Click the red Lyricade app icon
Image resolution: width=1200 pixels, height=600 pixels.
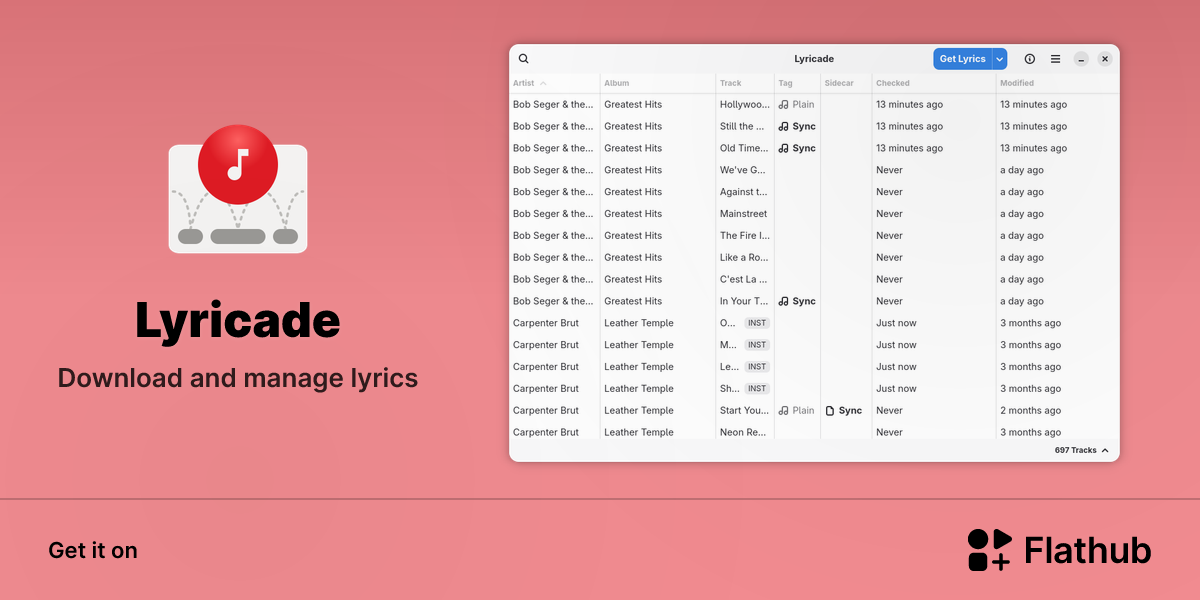click(238, 189)
